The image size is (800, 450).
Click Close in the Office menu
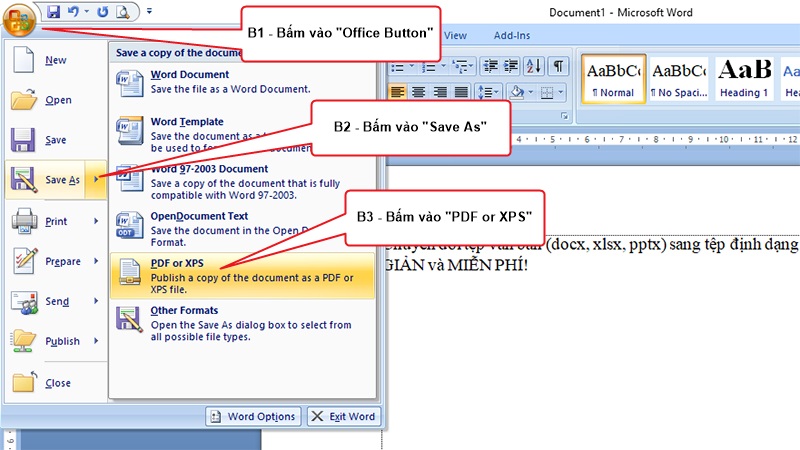pyautogui.click(x=56, y=383)
